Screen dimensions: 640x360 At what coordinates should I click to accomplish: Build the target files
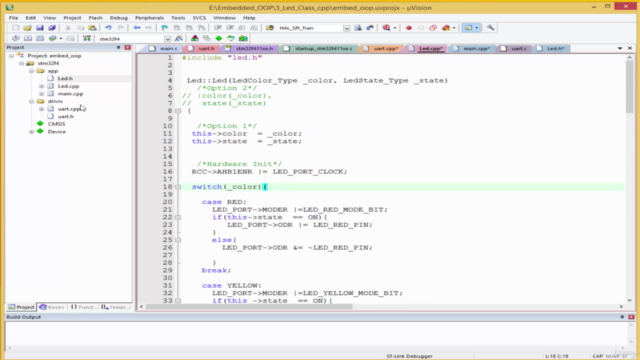28,38
